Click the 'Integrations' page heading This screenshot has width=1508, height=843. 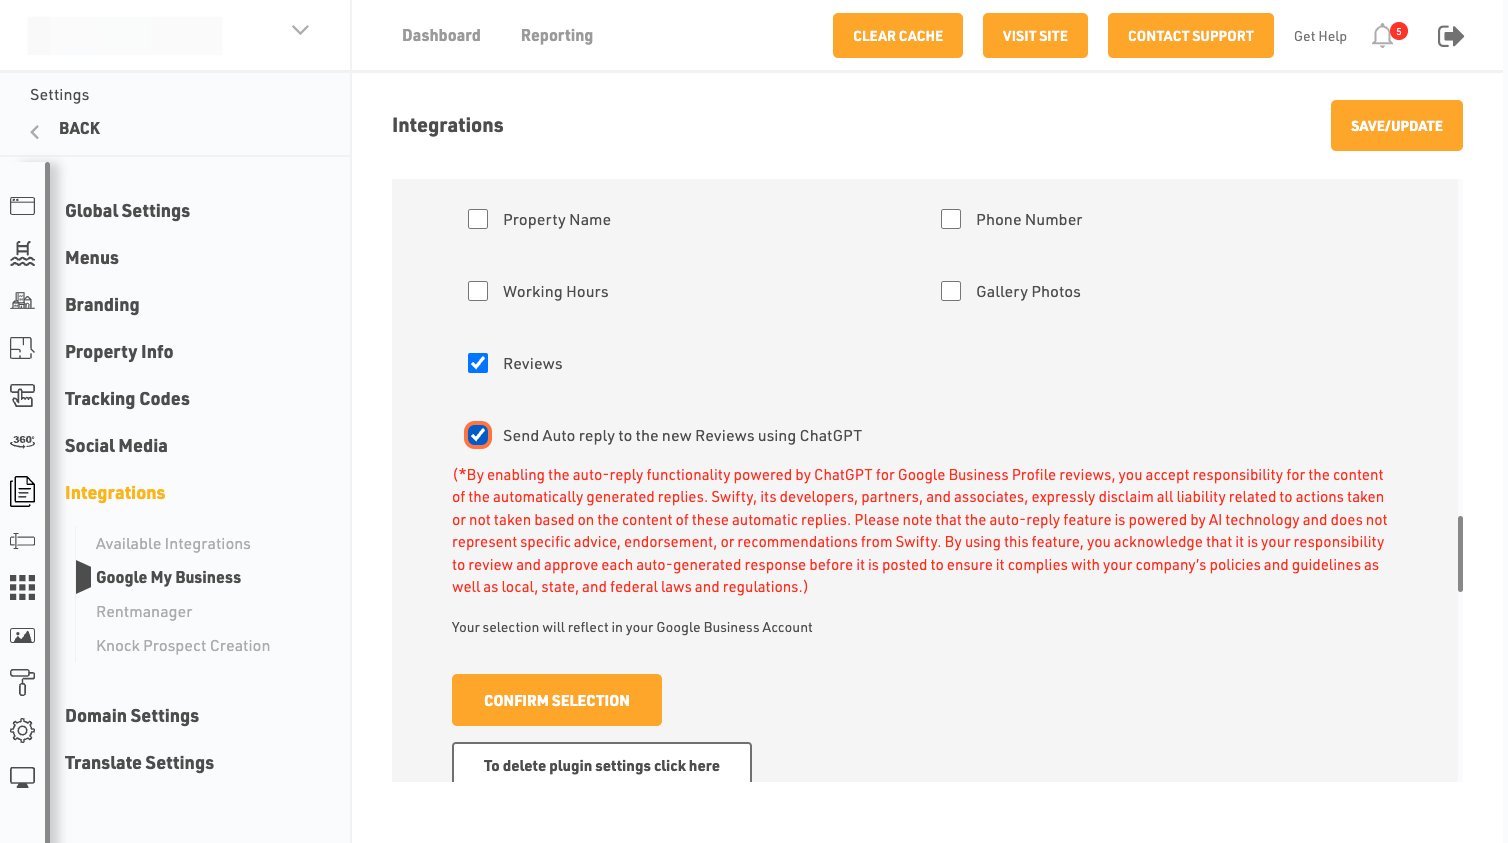coord(448,125)
